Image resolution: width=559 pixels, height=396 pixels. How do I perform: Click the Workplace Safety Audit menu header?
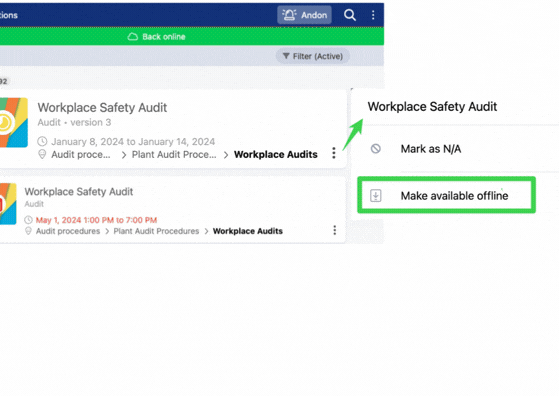432,106
